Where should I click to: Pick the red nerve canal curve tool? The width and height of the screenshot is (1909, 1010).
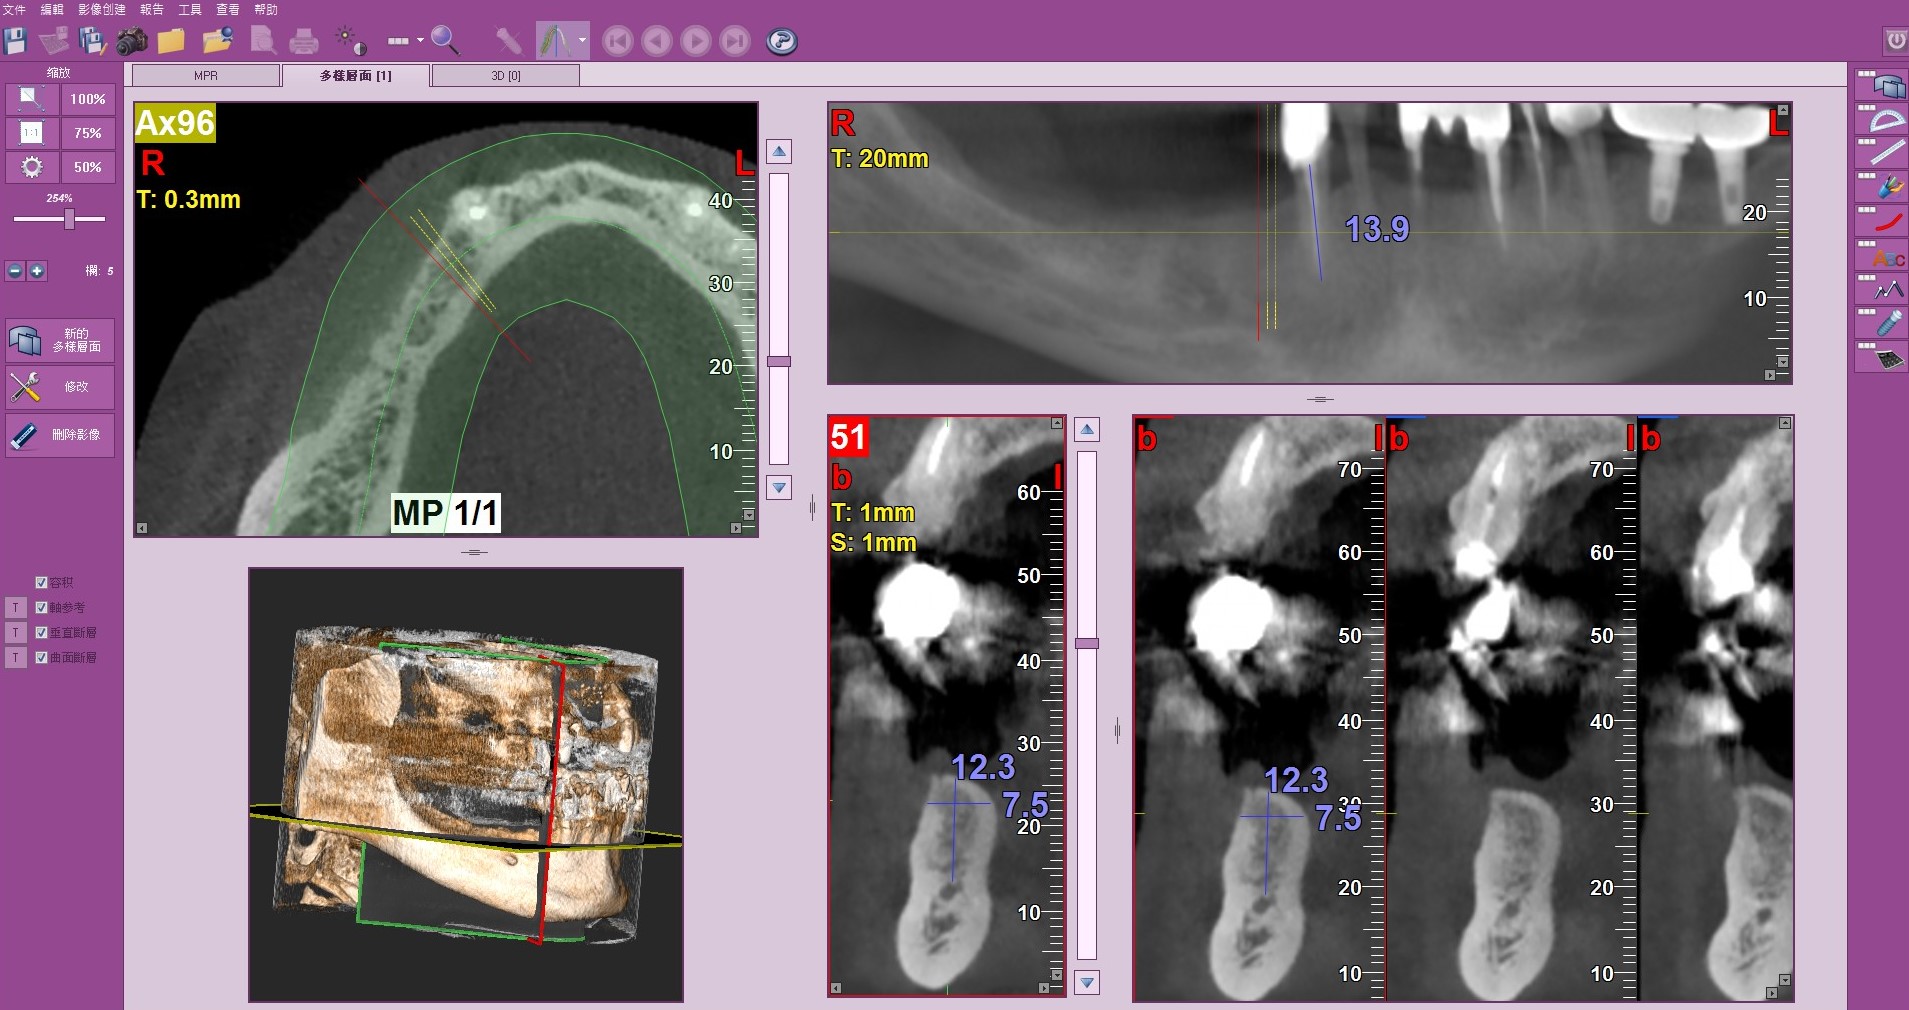pos(1886,222)
